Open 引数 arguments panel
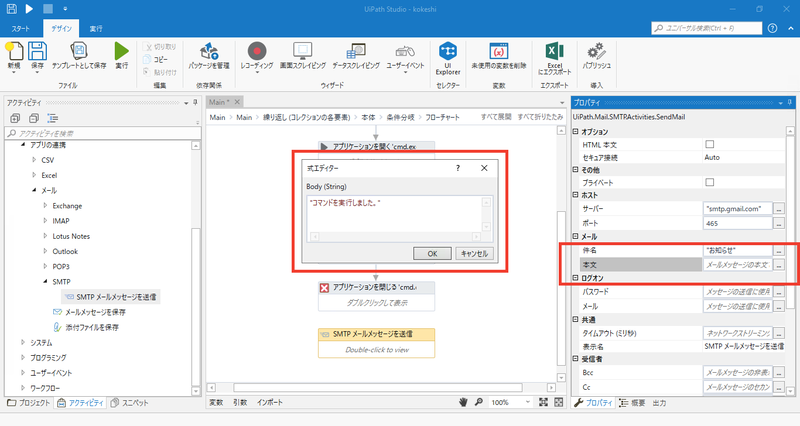 coord(240,402)
